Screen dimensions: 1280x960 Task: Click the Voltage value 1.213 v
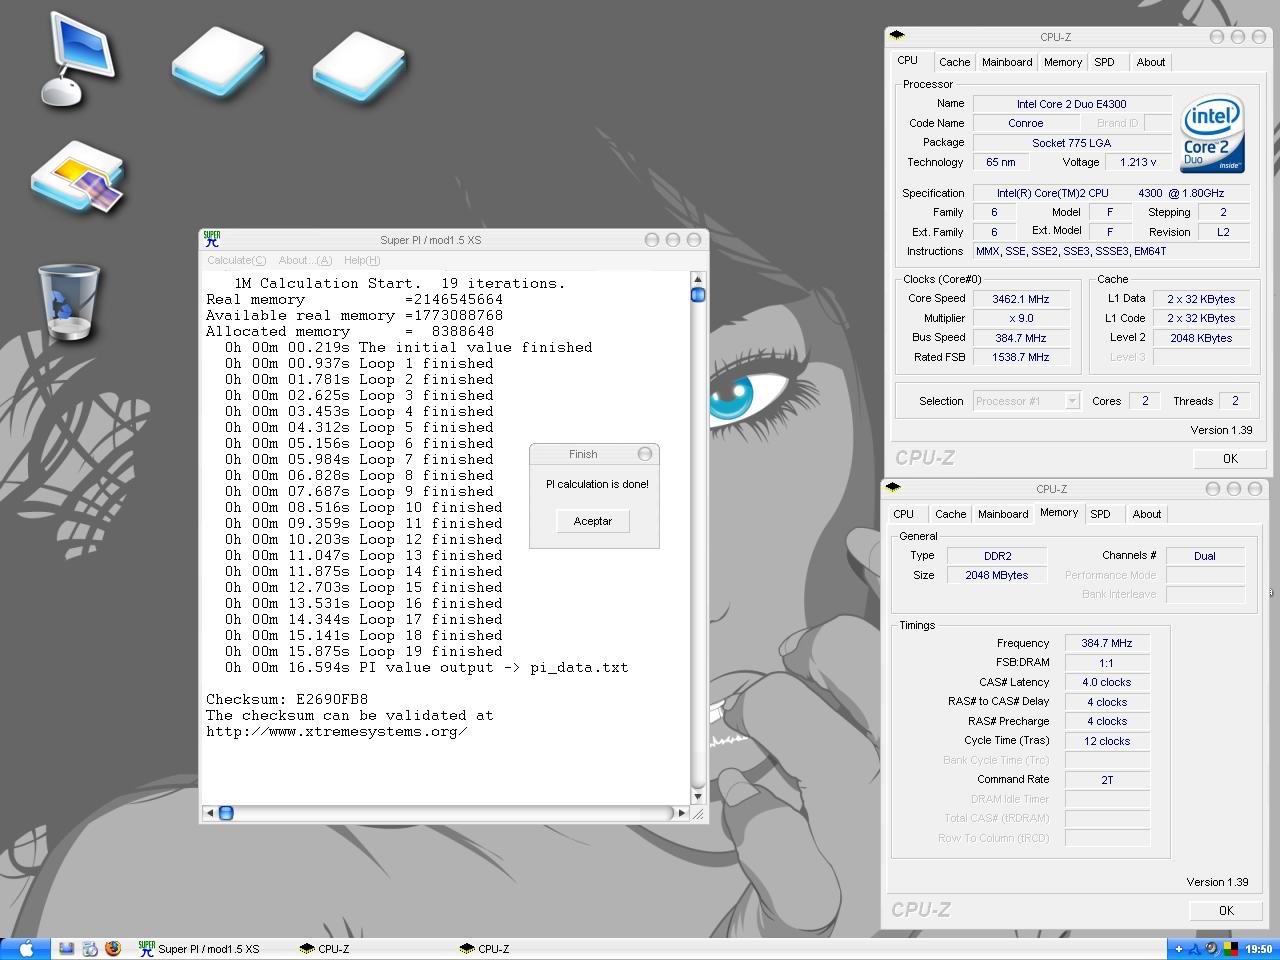[x=1138, y=162]
